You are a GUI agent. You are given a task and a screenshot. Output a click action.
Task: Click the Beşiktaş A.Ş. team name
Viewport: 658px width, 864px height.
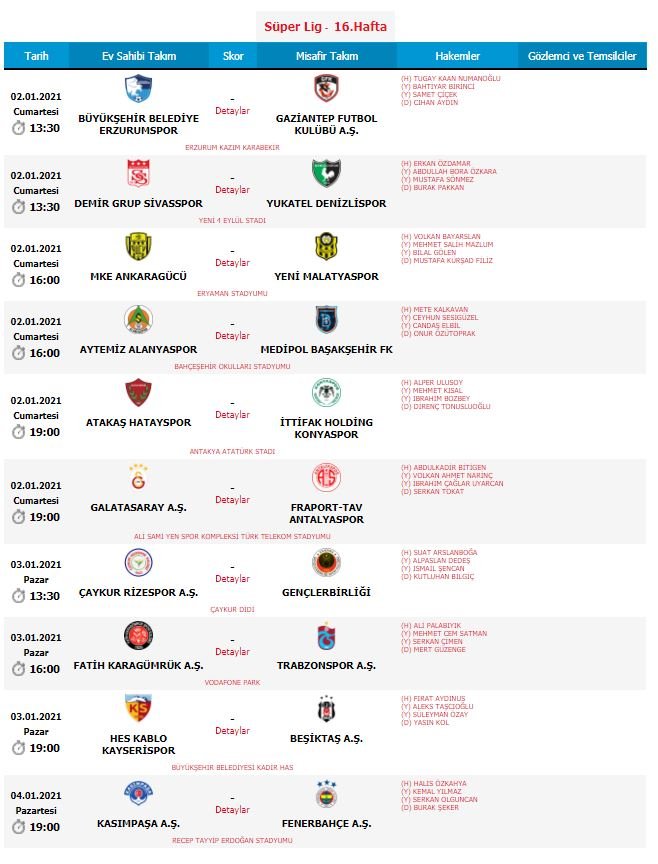(327, 738)
